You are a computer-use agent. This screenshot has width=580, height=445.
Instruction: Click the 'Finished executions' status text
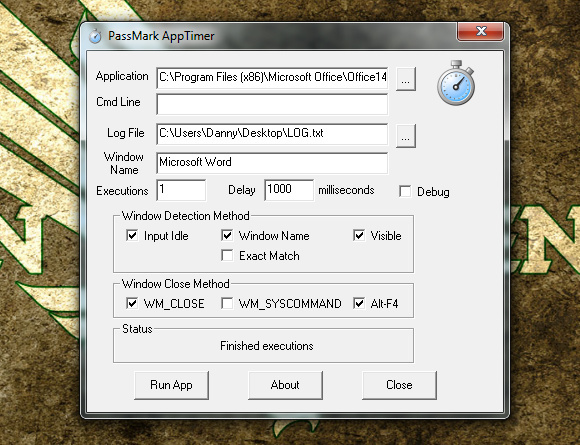(x=267, y=346)
